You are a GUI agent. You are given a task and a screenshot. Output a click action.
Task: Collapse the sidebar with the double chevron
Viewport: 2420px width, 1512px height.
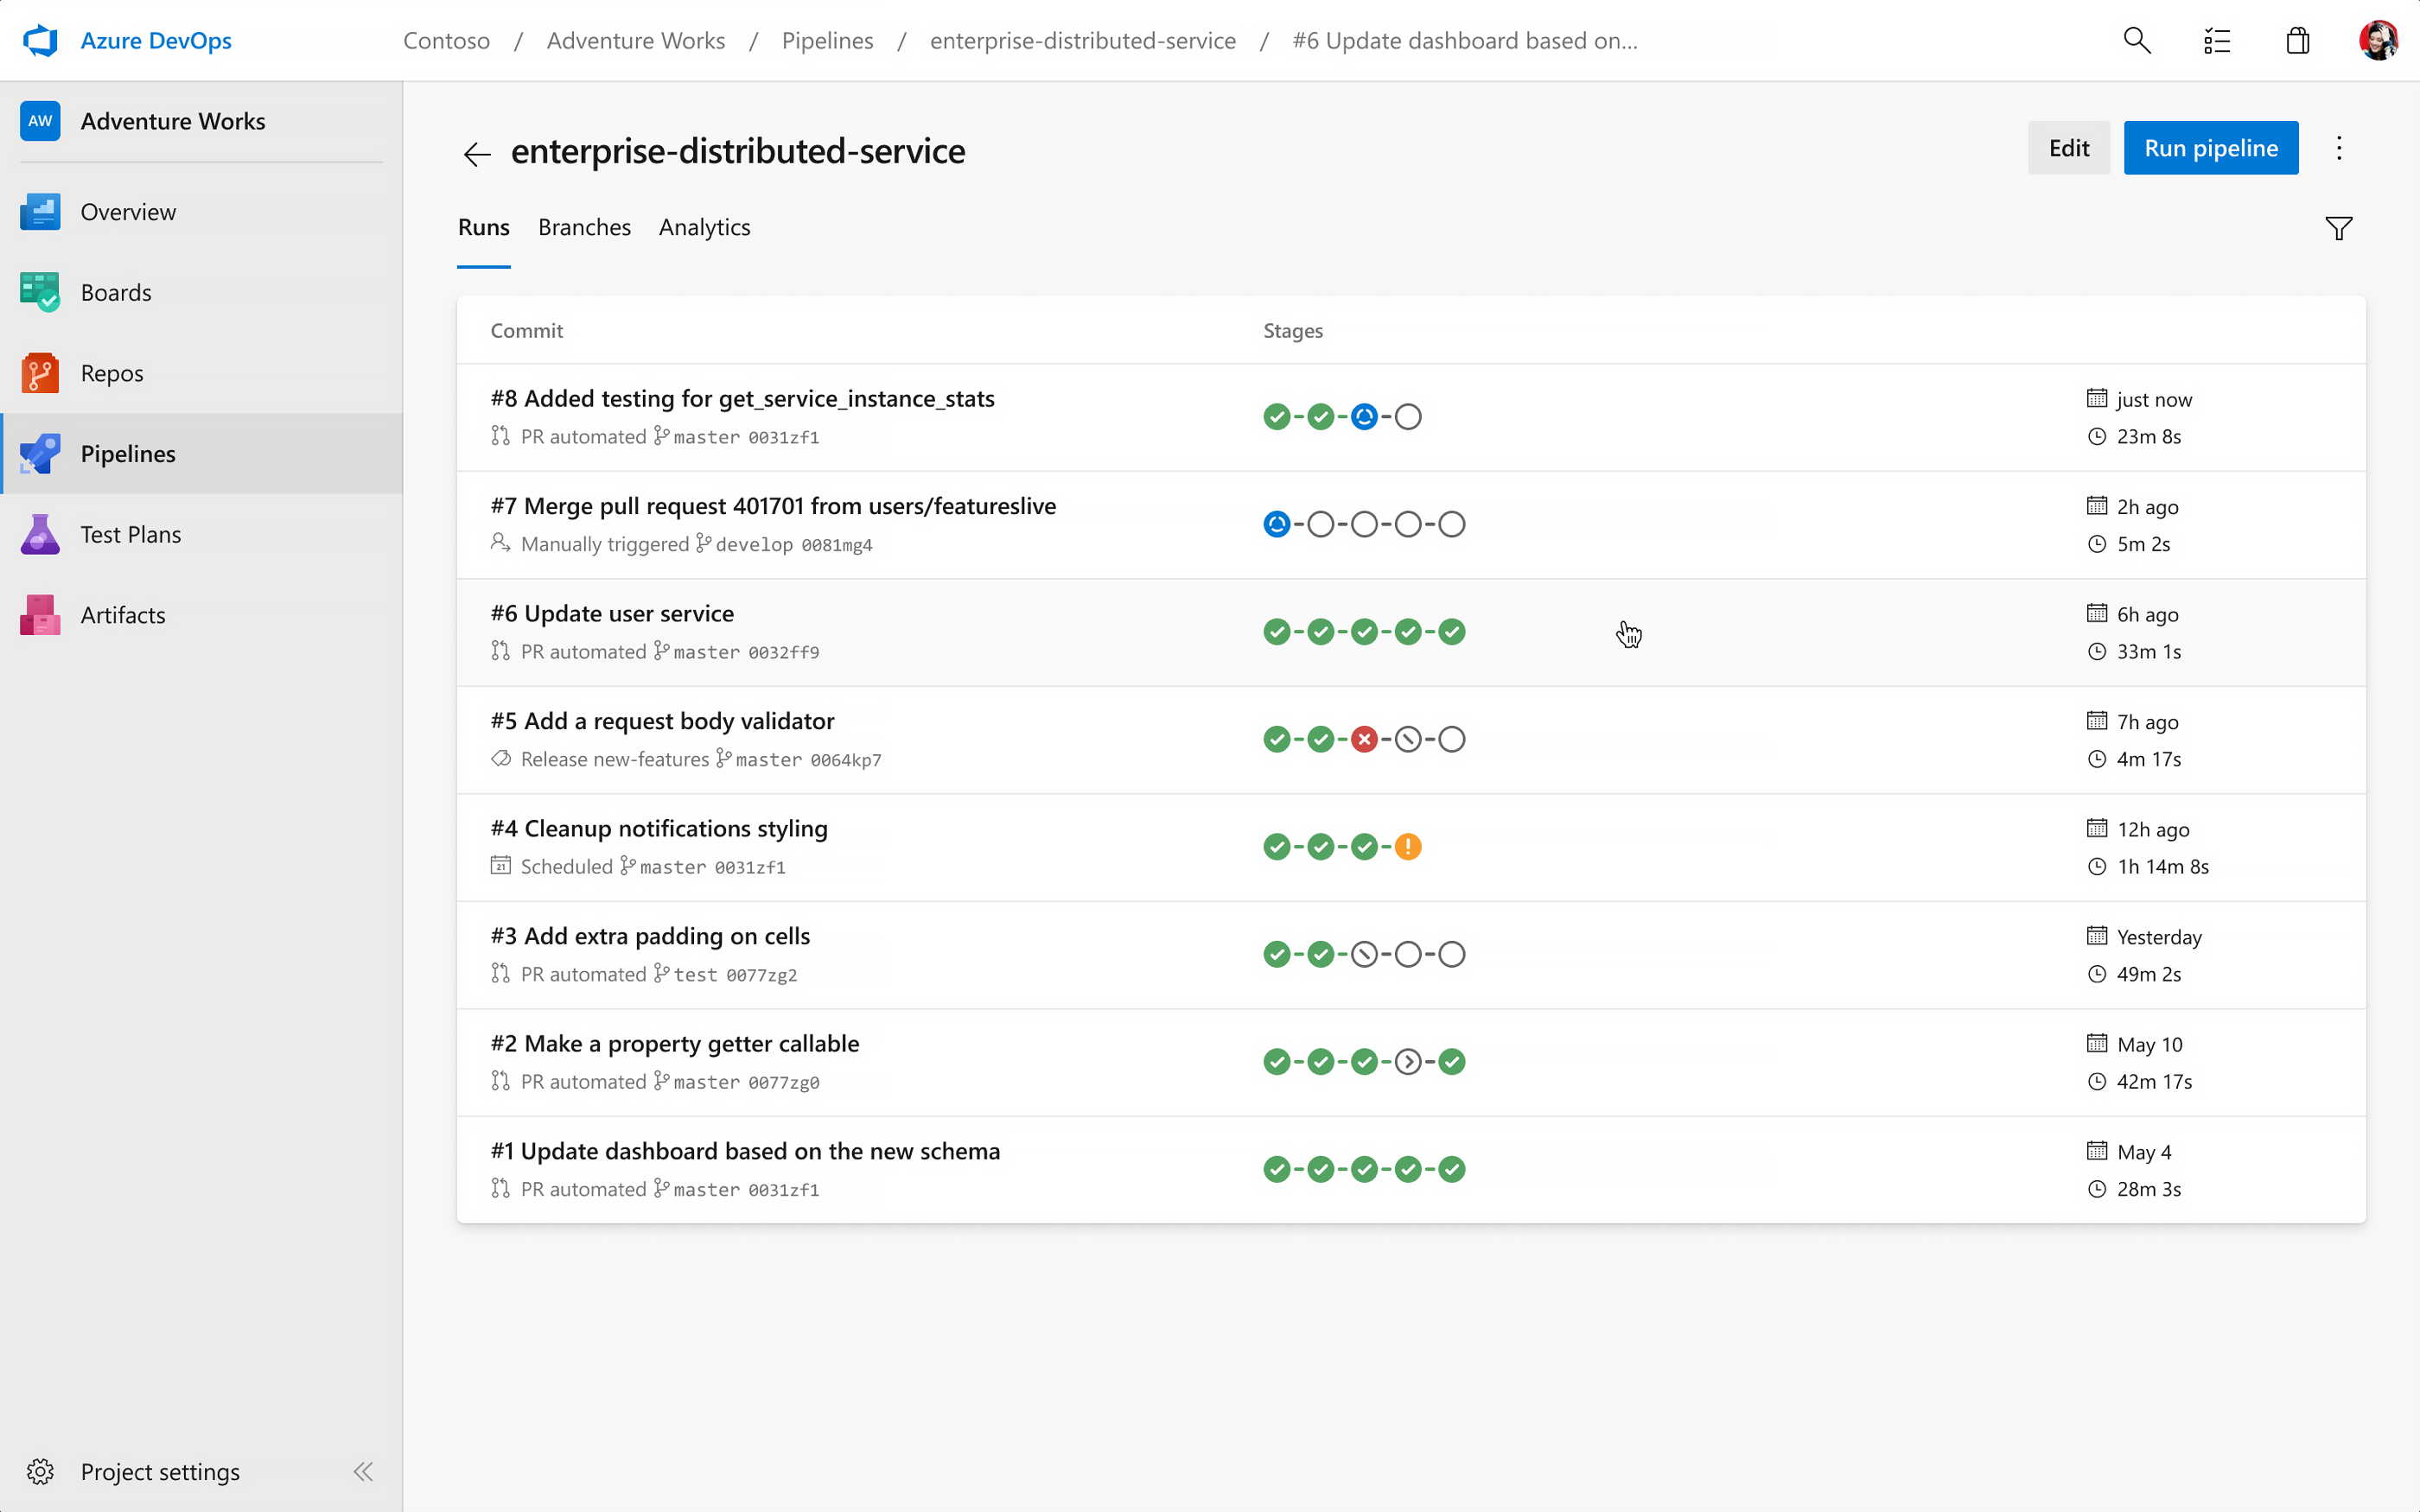363,1471
